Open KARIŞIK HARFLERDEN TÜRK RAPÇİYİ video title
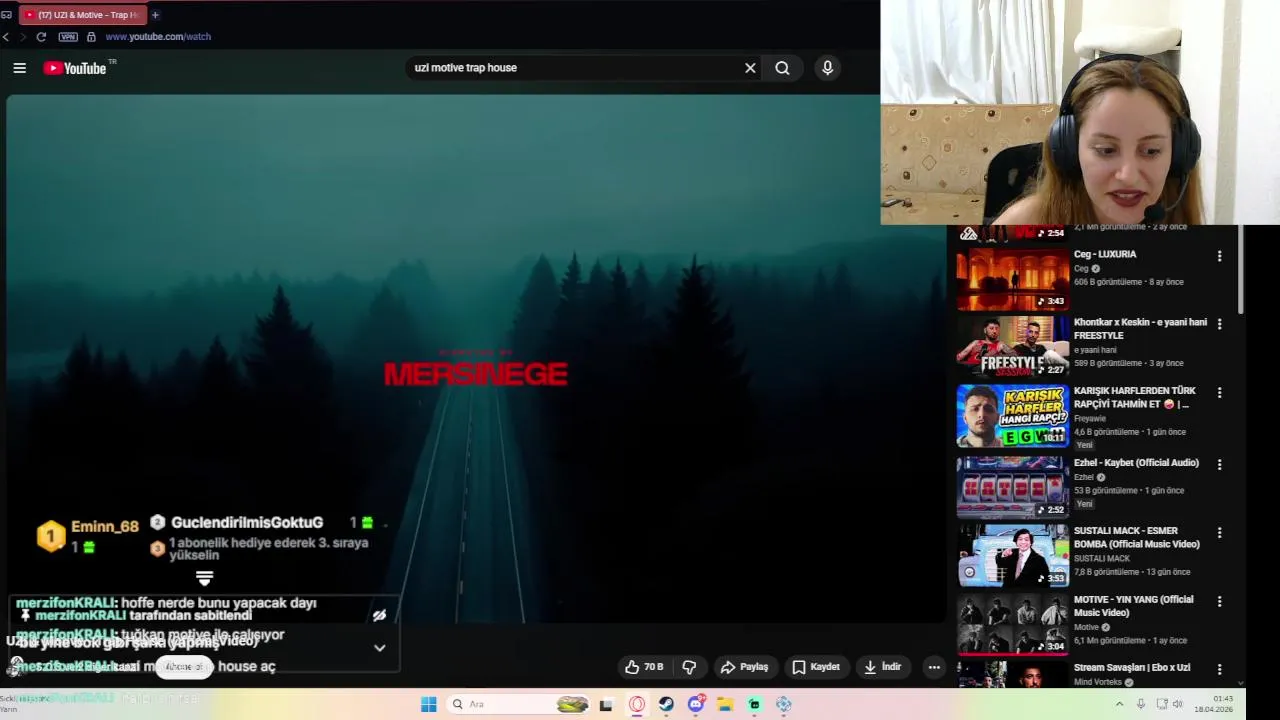The height and width of the screenshot is (720, 1280). [1134, 398]
